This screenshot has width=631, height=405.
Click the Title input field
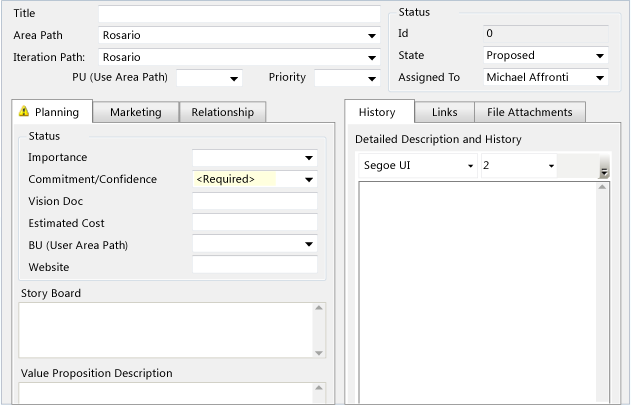(239, 14)
